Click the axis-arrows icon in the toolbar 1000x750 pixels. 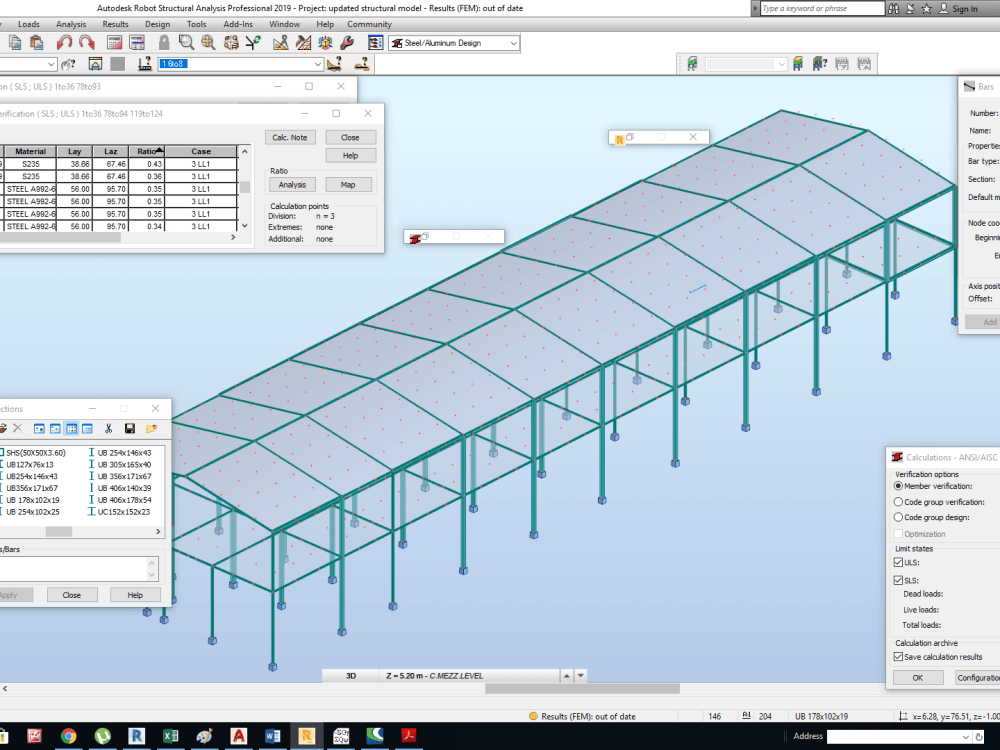coord(253,43)
